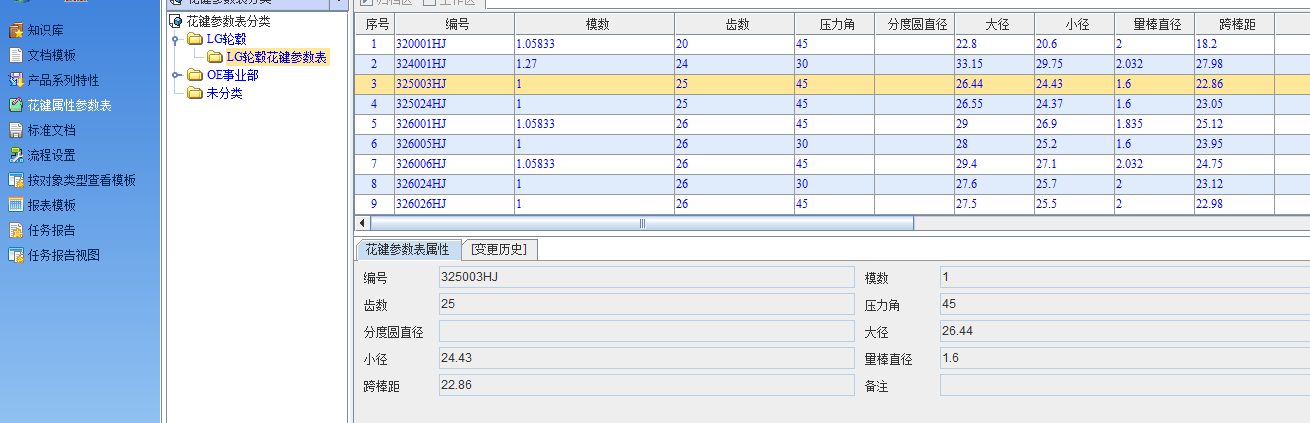Click the 编号 field showing 325003HJ

(x=647, y=277)
